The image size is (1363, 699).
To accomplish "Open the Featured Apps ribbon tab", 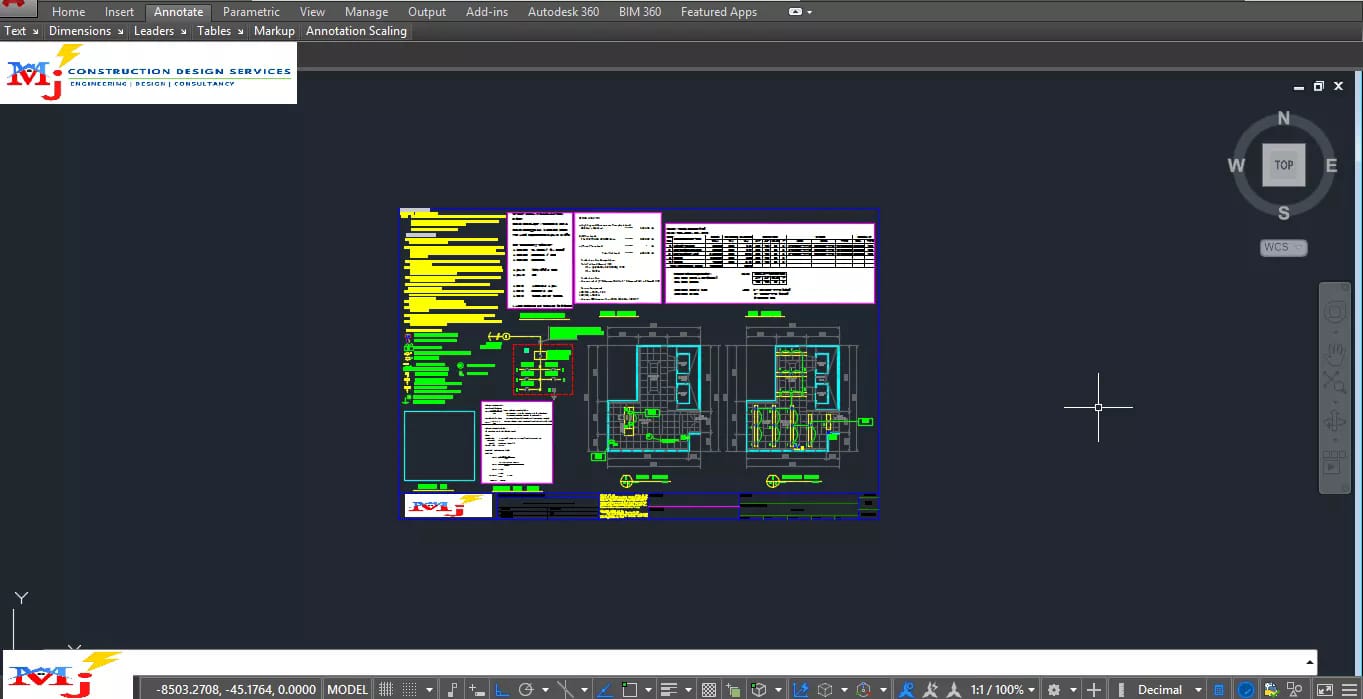I will click(719, 12).
